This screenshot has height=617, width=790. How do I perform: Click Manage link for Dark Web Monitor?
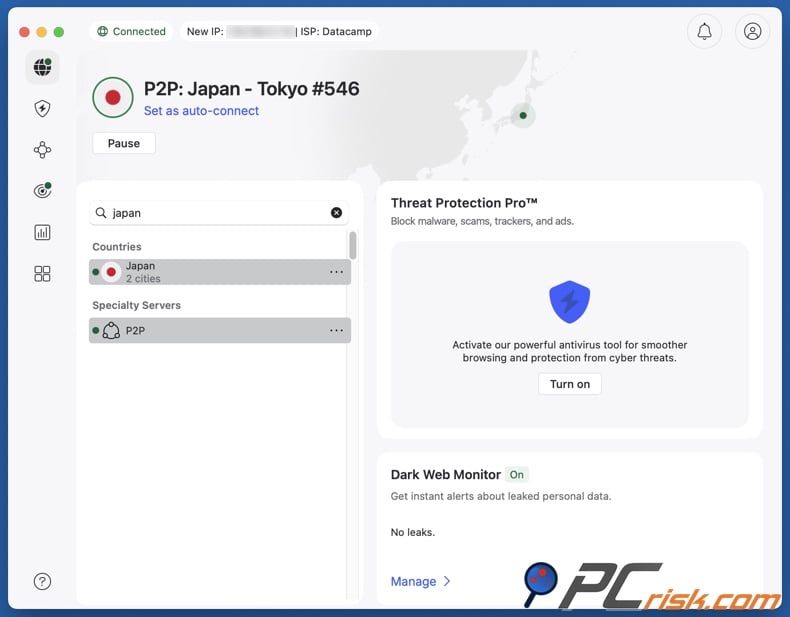click(413, 581)
